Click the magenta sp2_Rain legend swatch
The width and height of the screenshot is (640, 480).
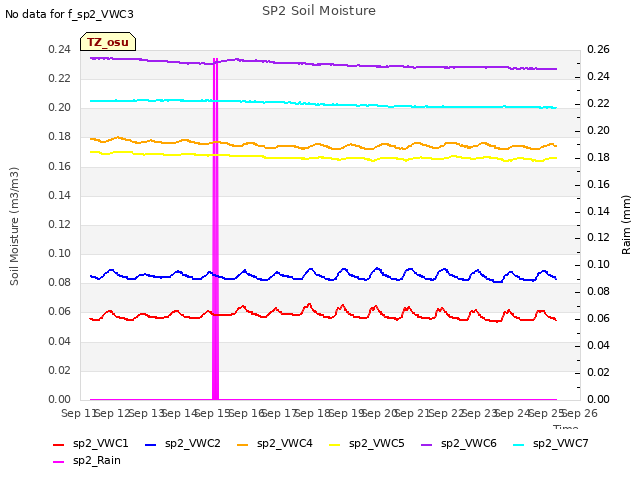58,462
